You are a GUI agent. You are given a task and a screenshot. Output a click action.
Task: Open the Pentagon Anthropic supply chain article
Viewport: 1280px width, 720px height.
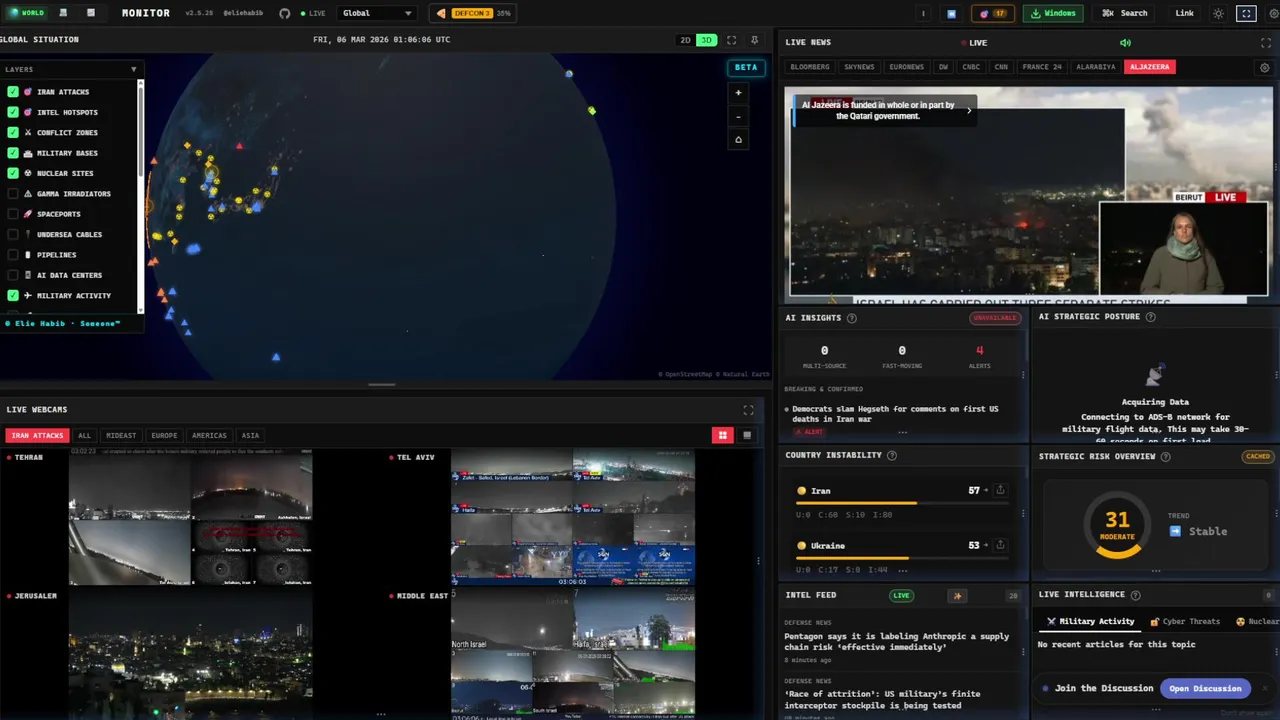896,641
